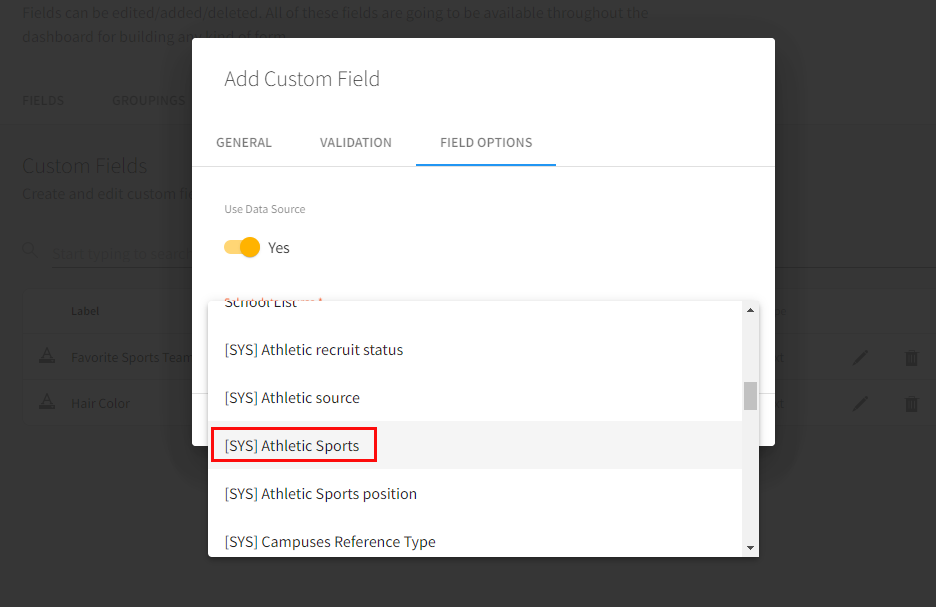Click field type icon beside Hair Color
Image resolution: width=936 pixels, height=607 pixels.
[x=46, y=403]
